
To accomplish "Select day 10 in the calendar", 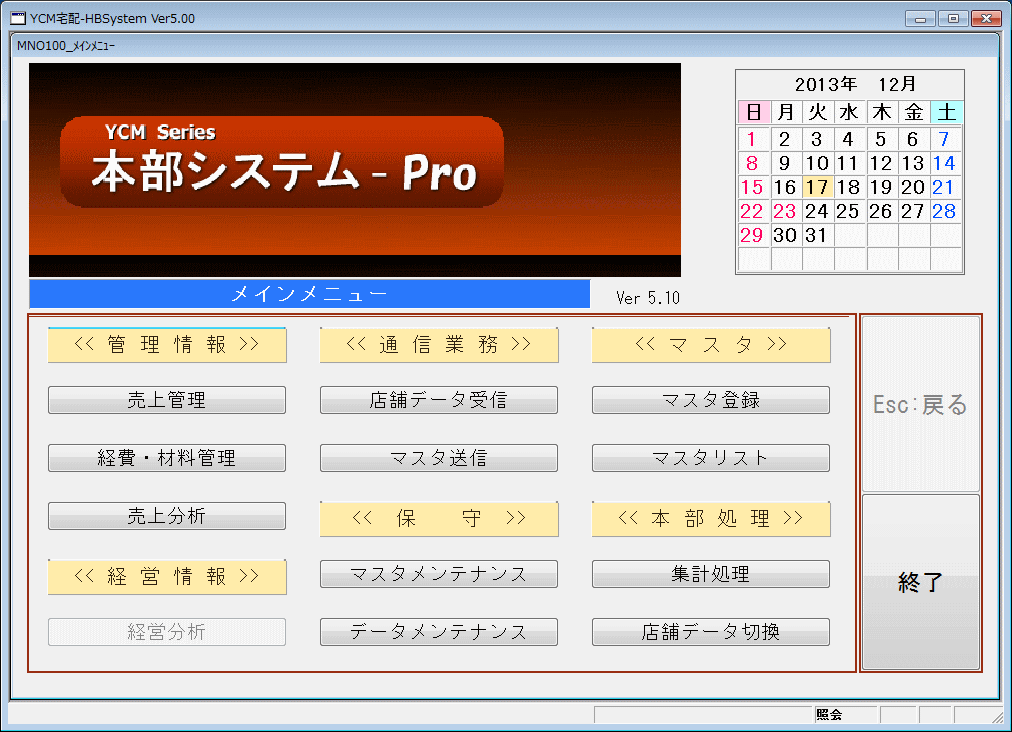I will click(817, 163).
